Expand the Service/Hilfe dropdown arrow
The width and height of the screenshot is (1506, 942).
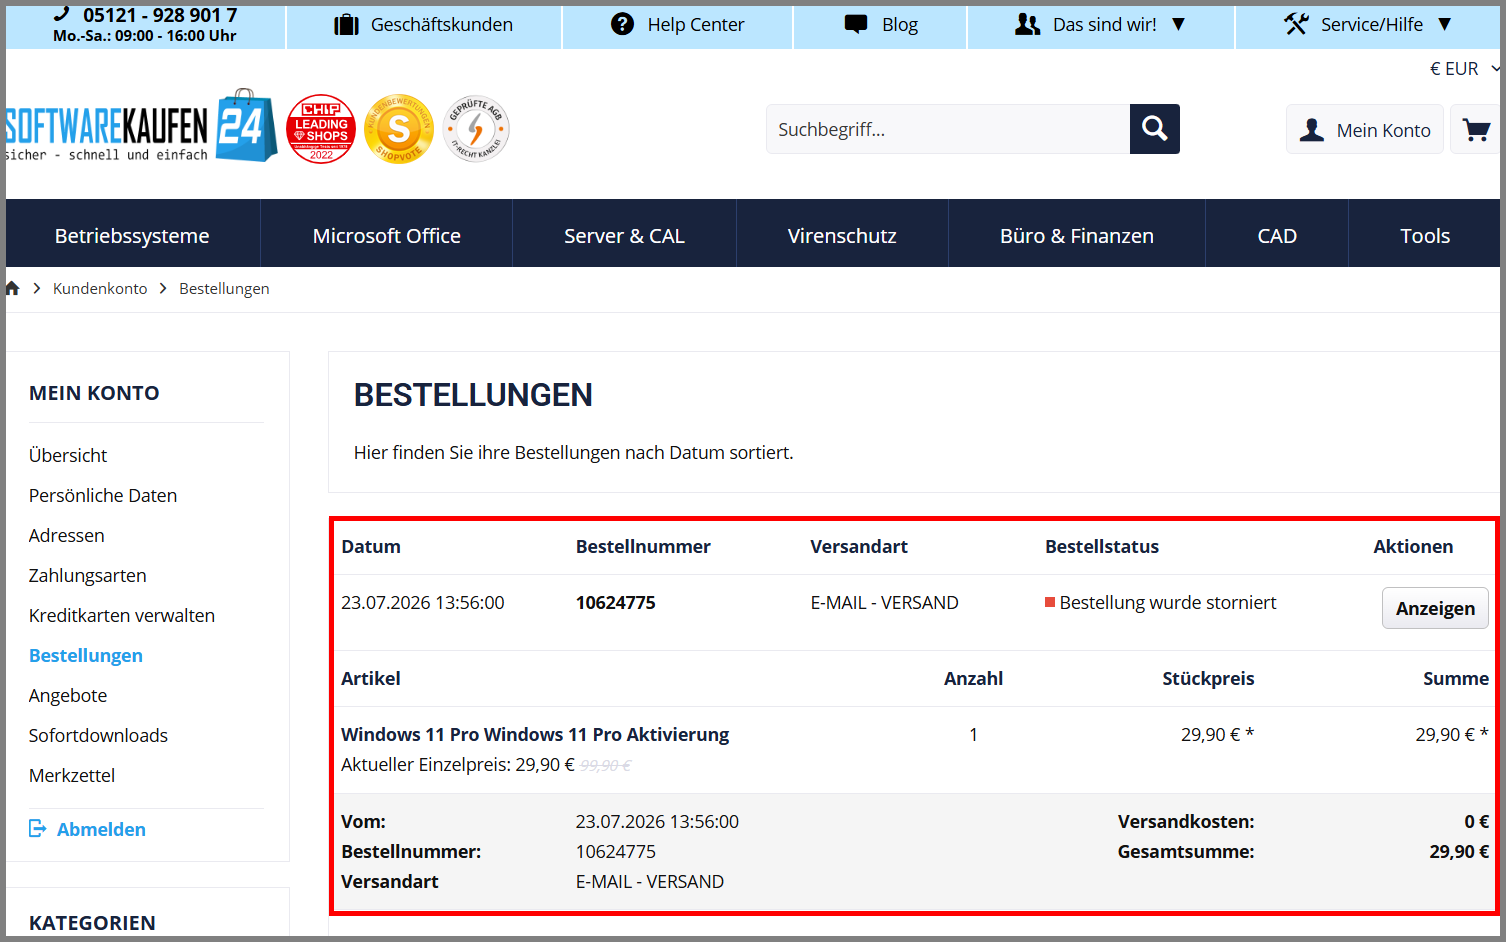tap(1445, 24)
